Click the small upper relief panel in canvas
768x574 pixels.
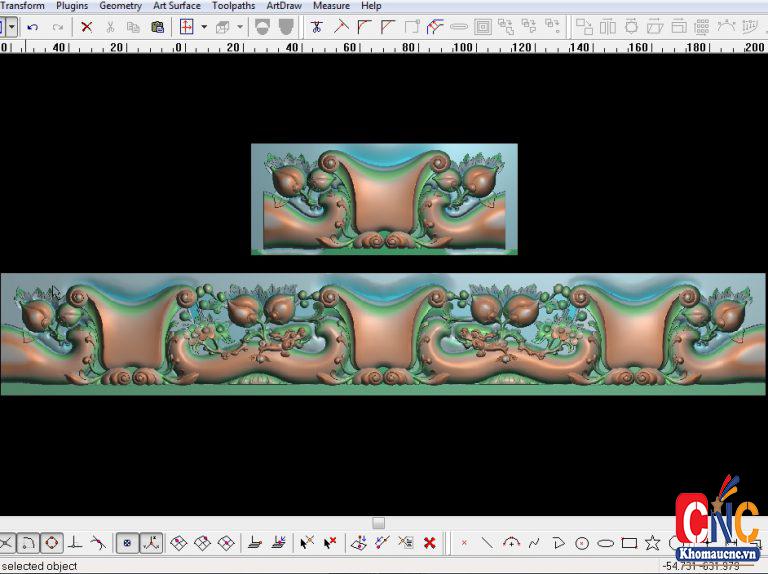384,199
